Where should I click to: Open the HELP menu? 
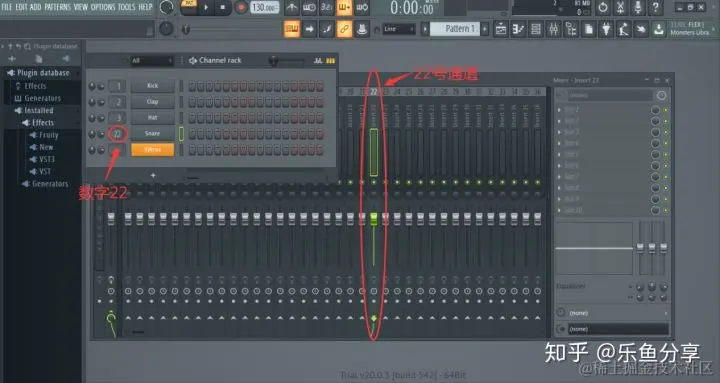point(146,7)
